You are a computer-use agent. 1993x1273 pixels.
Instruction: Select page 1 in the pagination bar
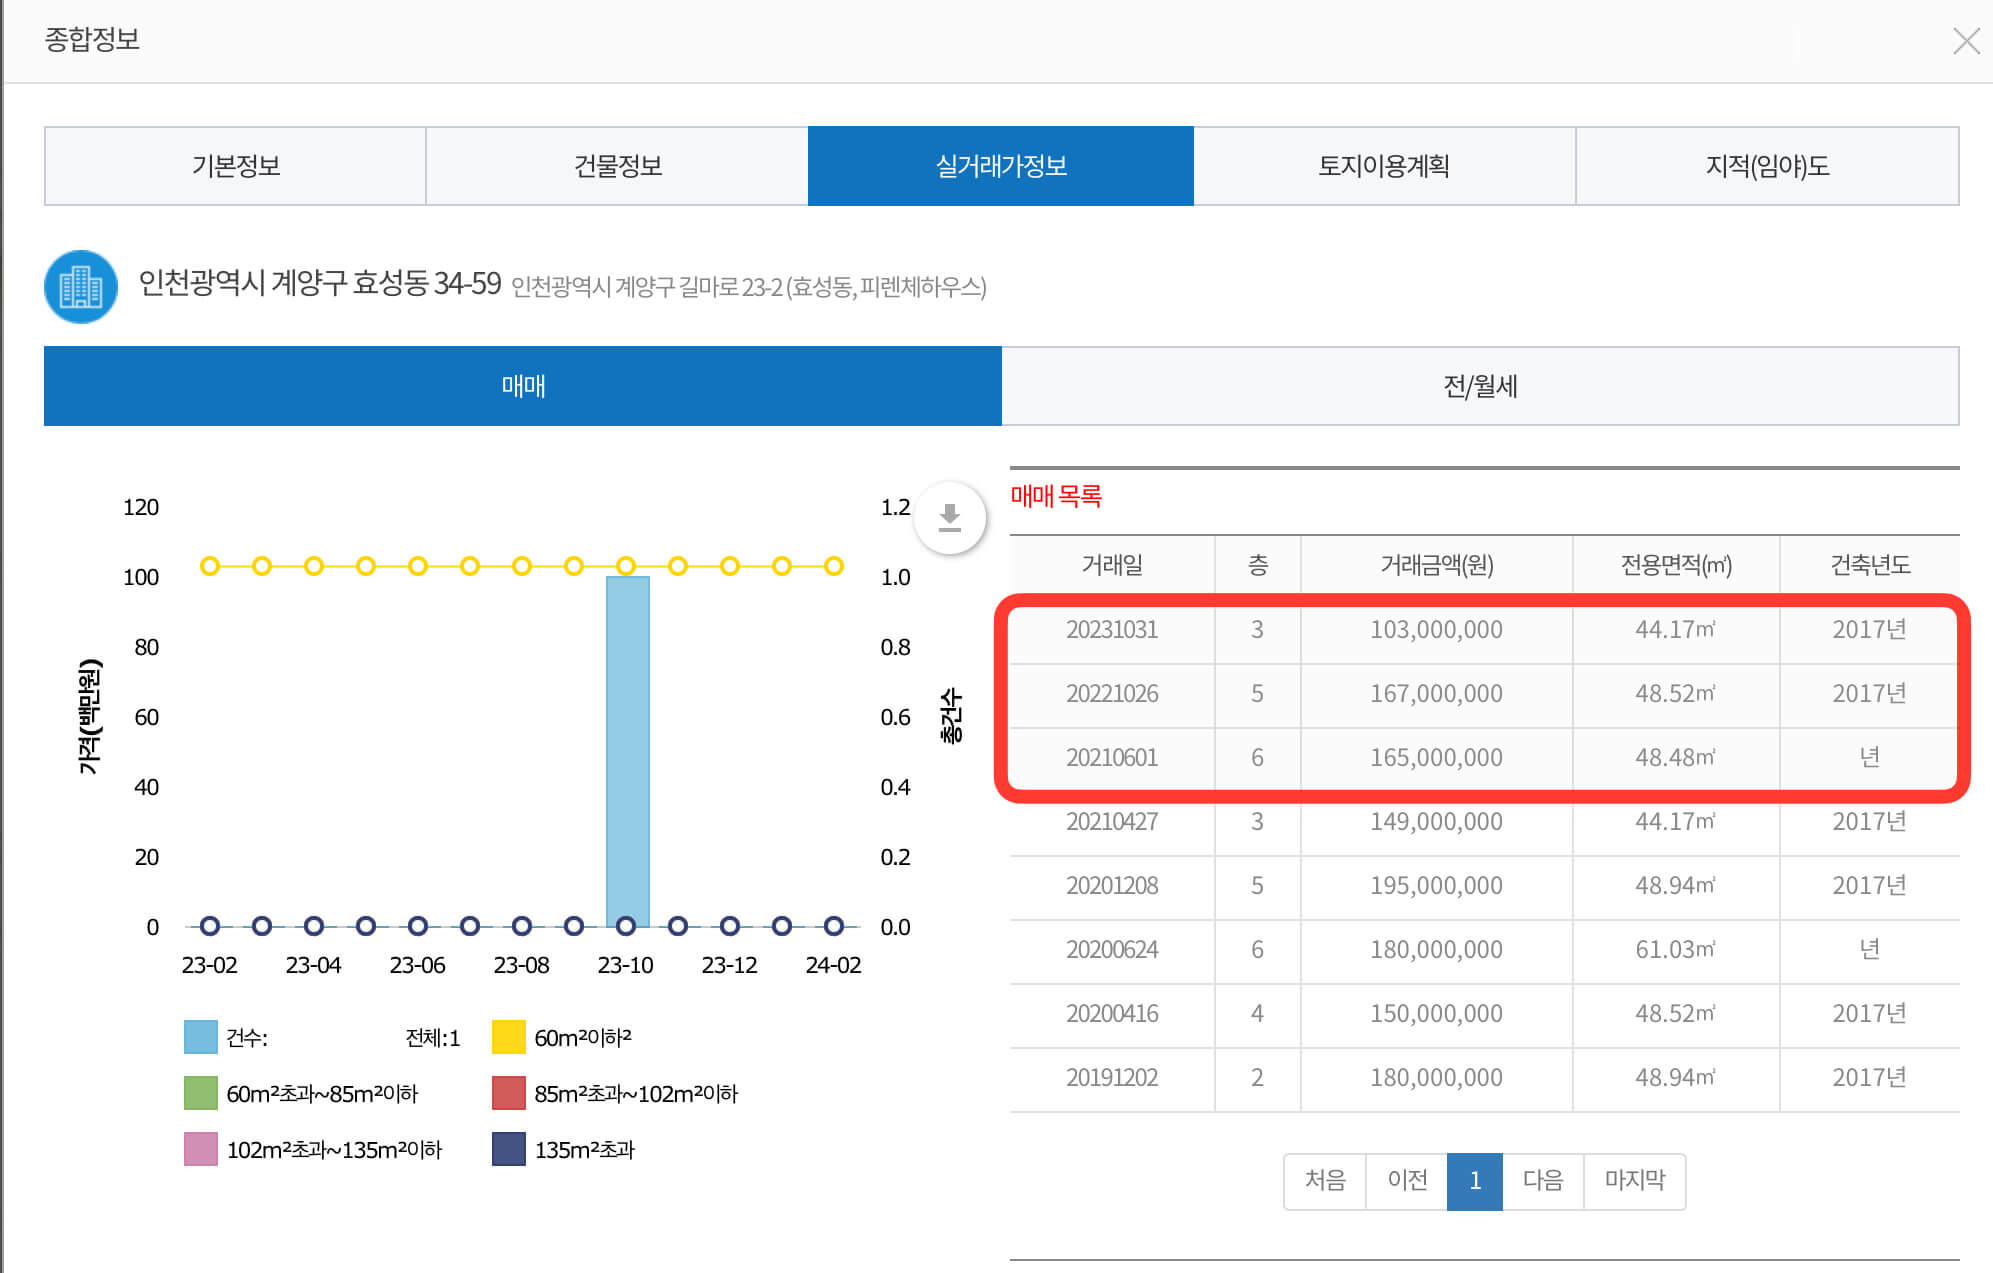(x=1475, y=1181)
